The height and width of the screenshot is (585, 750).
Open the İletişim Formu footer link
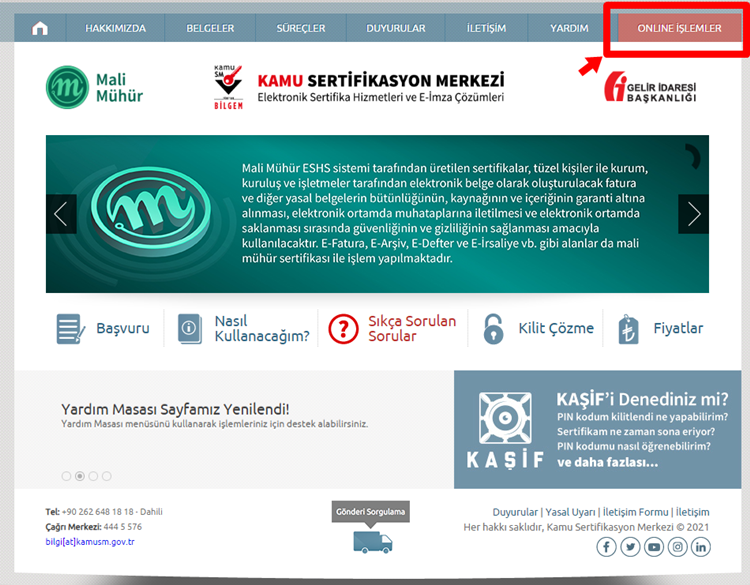[635, 512]
